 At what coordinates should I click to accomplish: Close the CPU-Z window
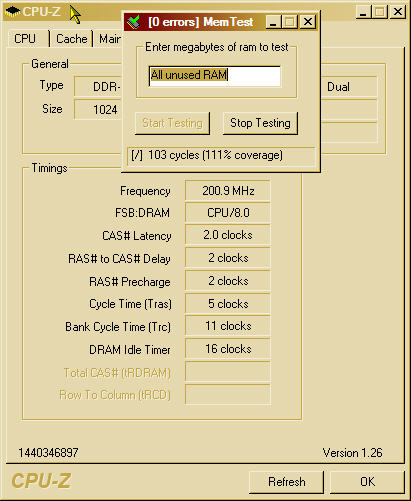398,12
